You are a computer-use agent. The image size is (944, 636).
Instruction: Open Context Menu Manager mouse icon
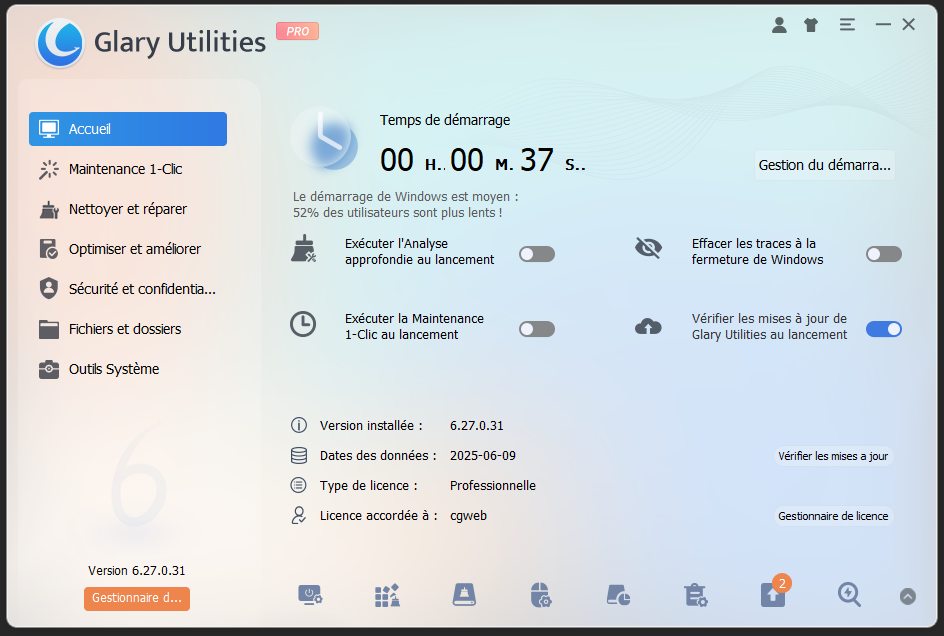tap(541, 595)
